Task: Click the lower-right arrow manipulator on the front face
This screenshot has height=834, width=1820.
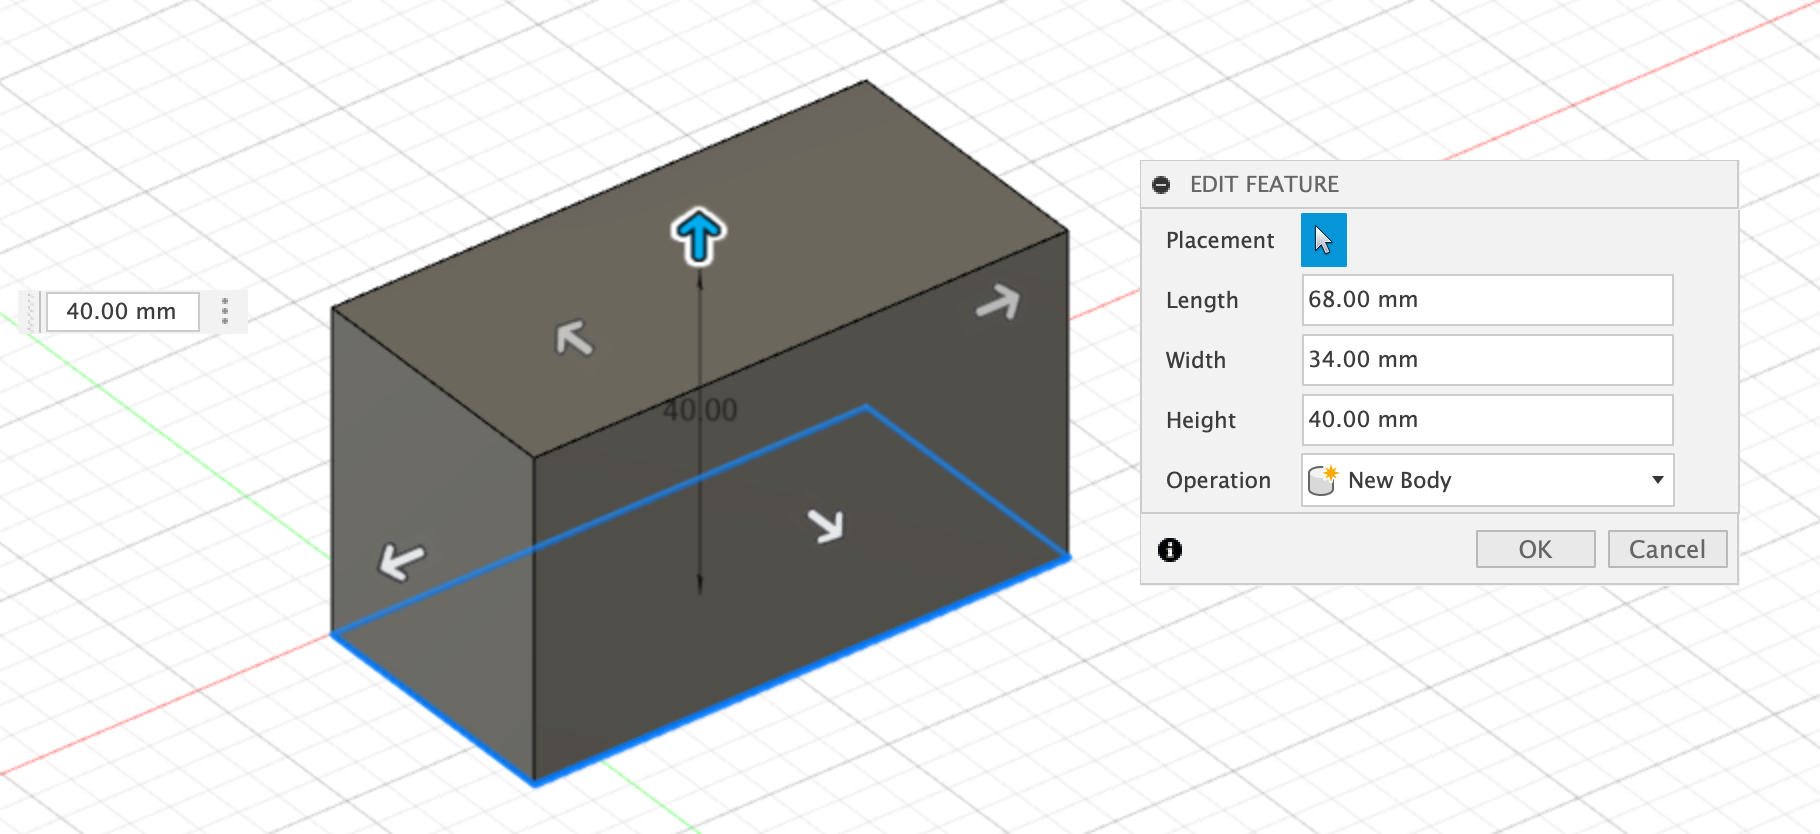Action: point(827,525)
